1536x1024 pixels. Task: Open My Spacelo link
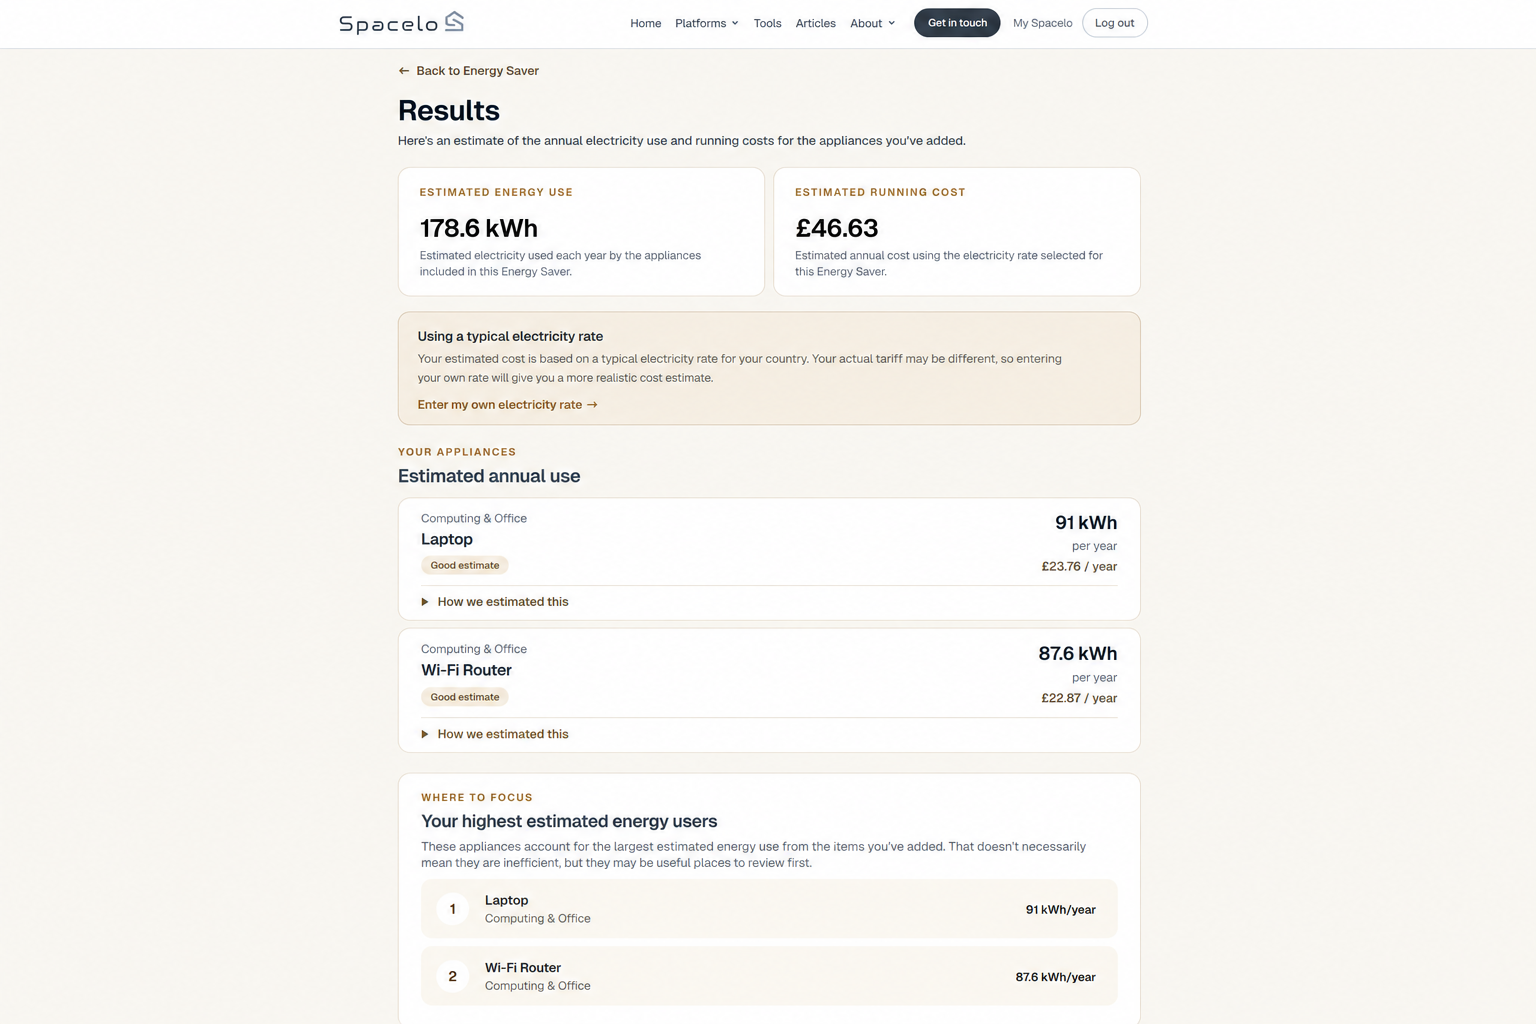tap(1043, 23)
